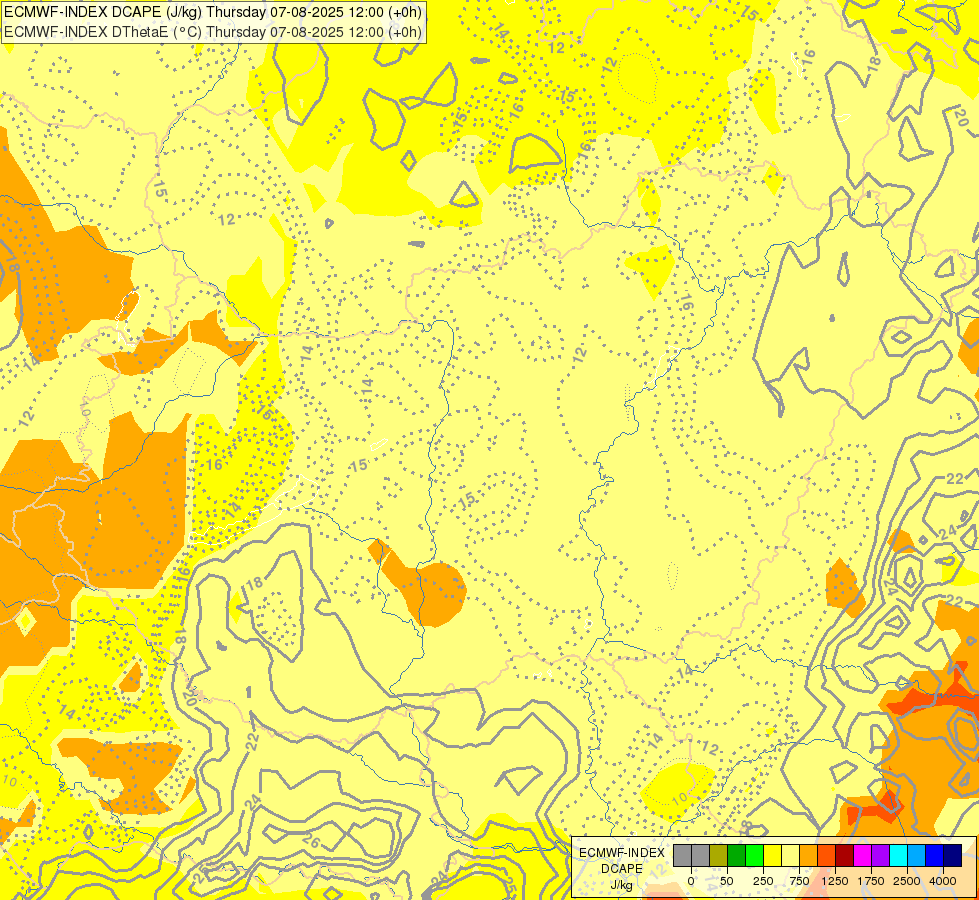
Task: Select the bright green legend swatch
Action: 755,855
